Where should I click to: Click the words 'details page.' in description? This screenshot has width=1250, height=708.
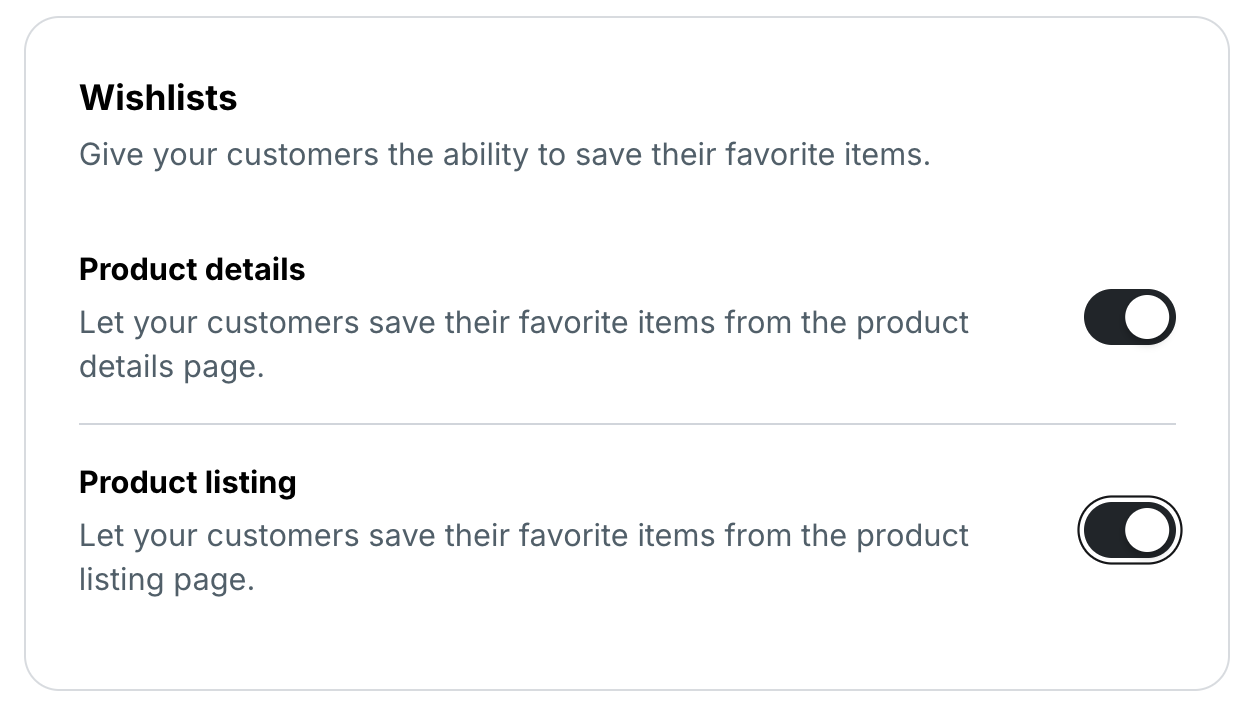[171, 367]
